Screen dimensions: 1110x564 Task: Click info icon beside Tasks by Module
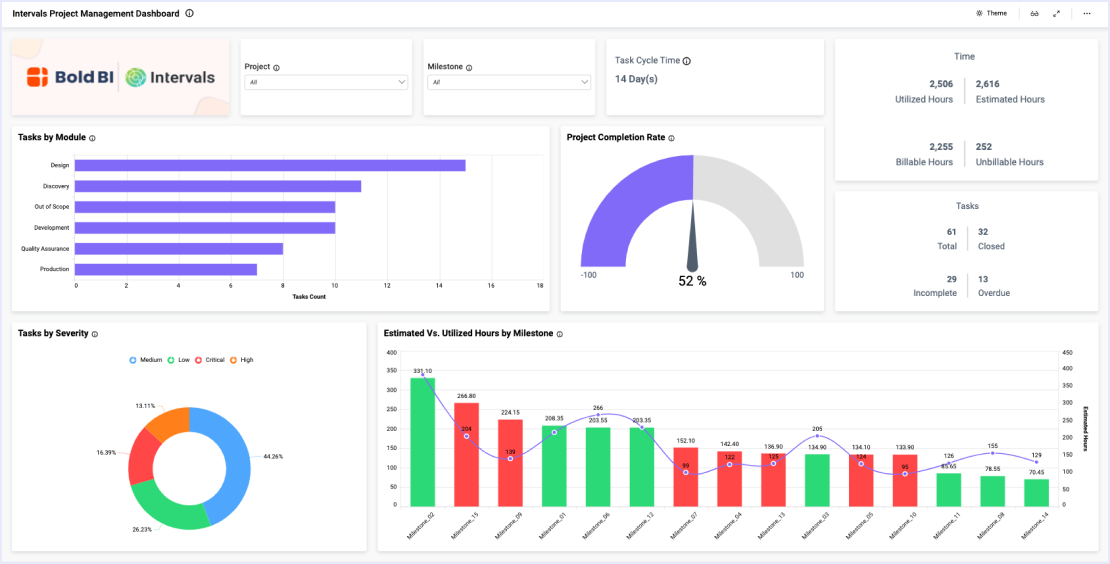(92, 138)
